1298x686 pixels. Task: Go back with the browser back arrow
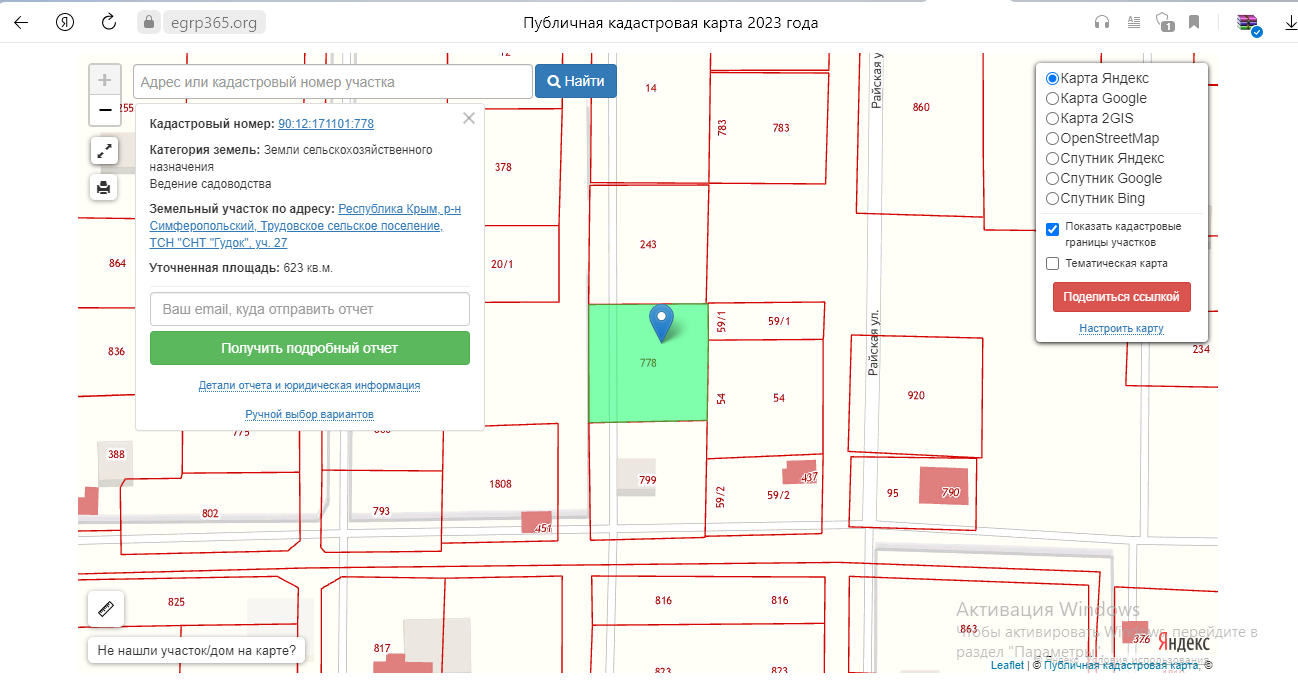coord(21,22)
